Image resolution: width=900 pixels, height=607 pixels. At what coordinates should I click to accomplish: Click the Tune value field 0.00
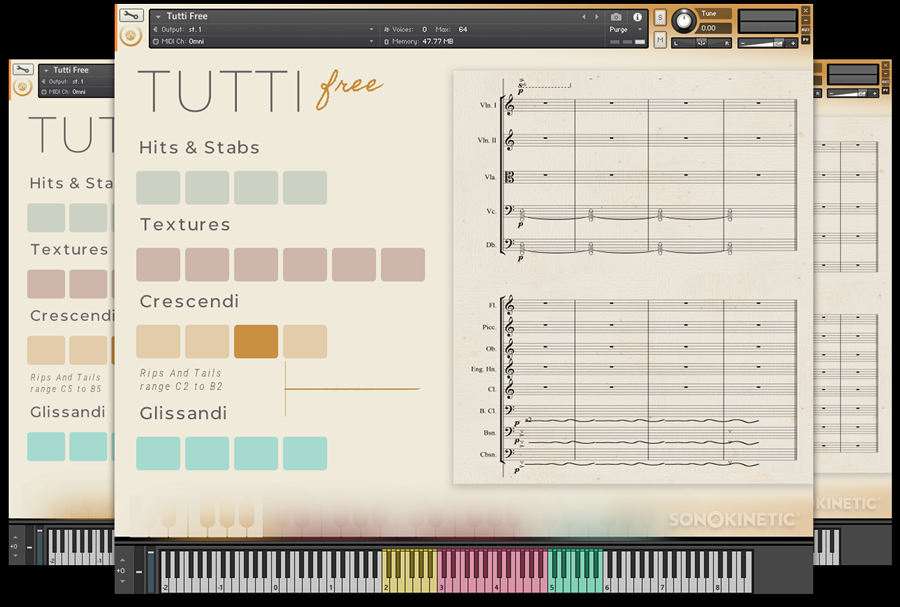click(715, 28)
